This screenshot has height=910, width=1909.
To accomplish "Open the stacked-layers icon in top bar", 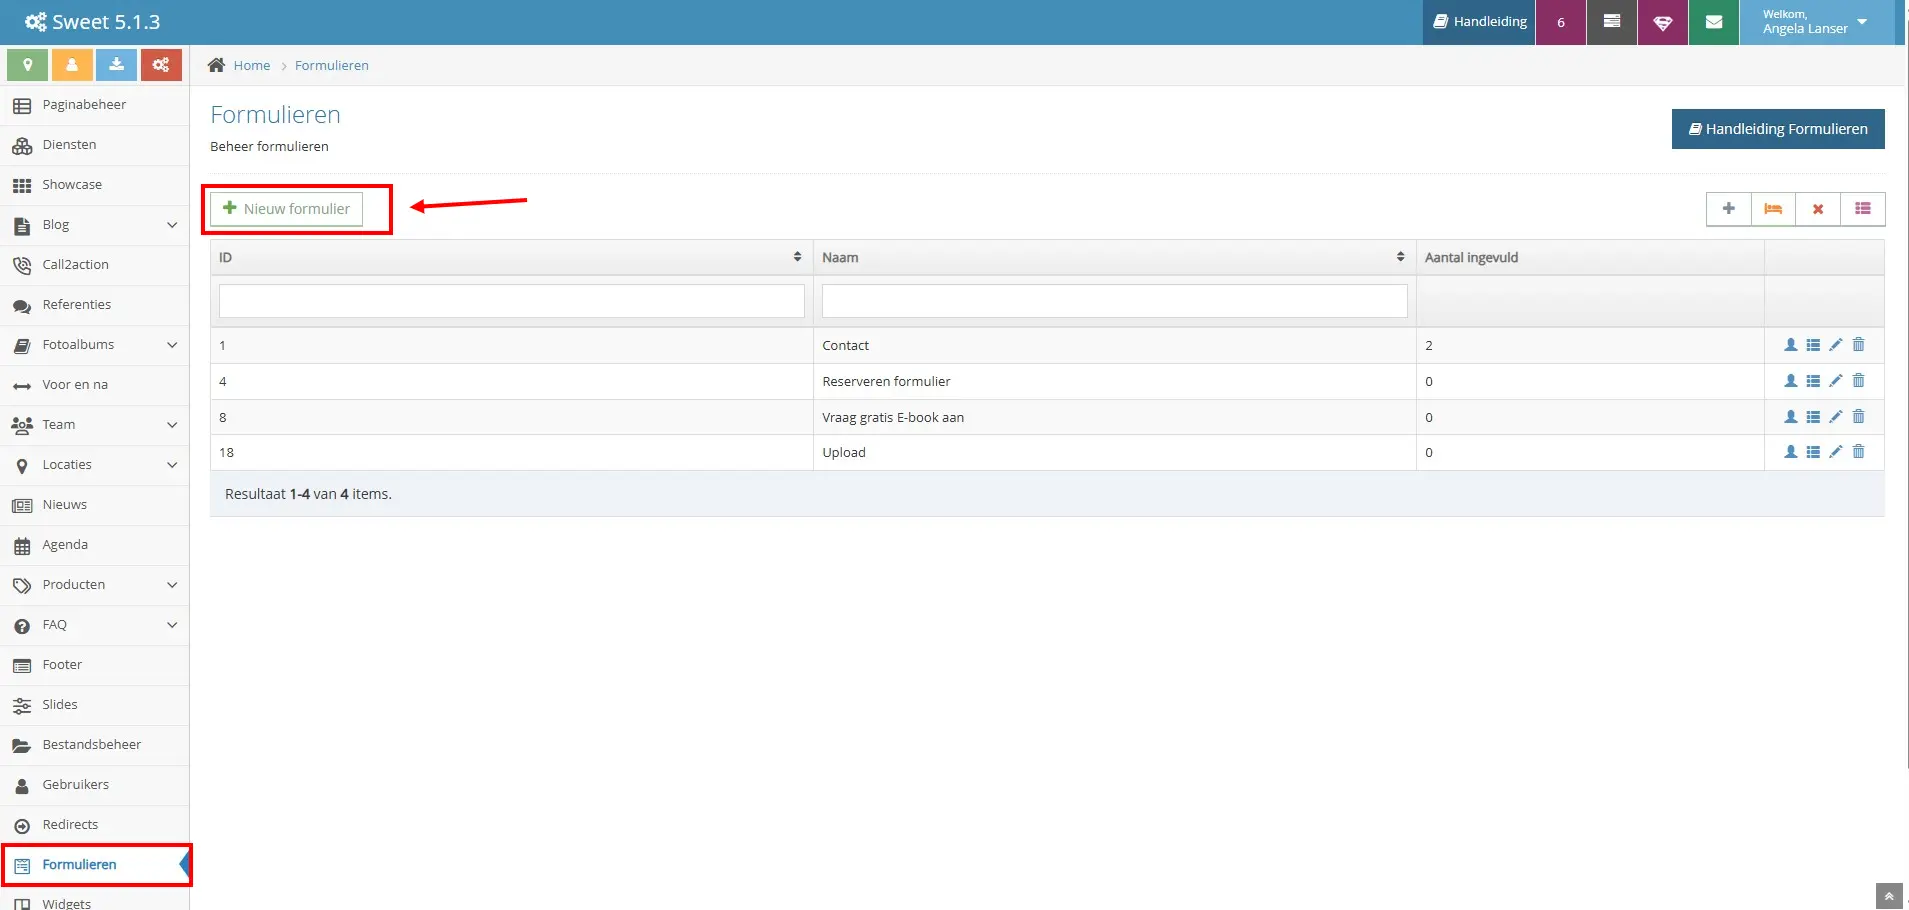I will [1612, 22].
